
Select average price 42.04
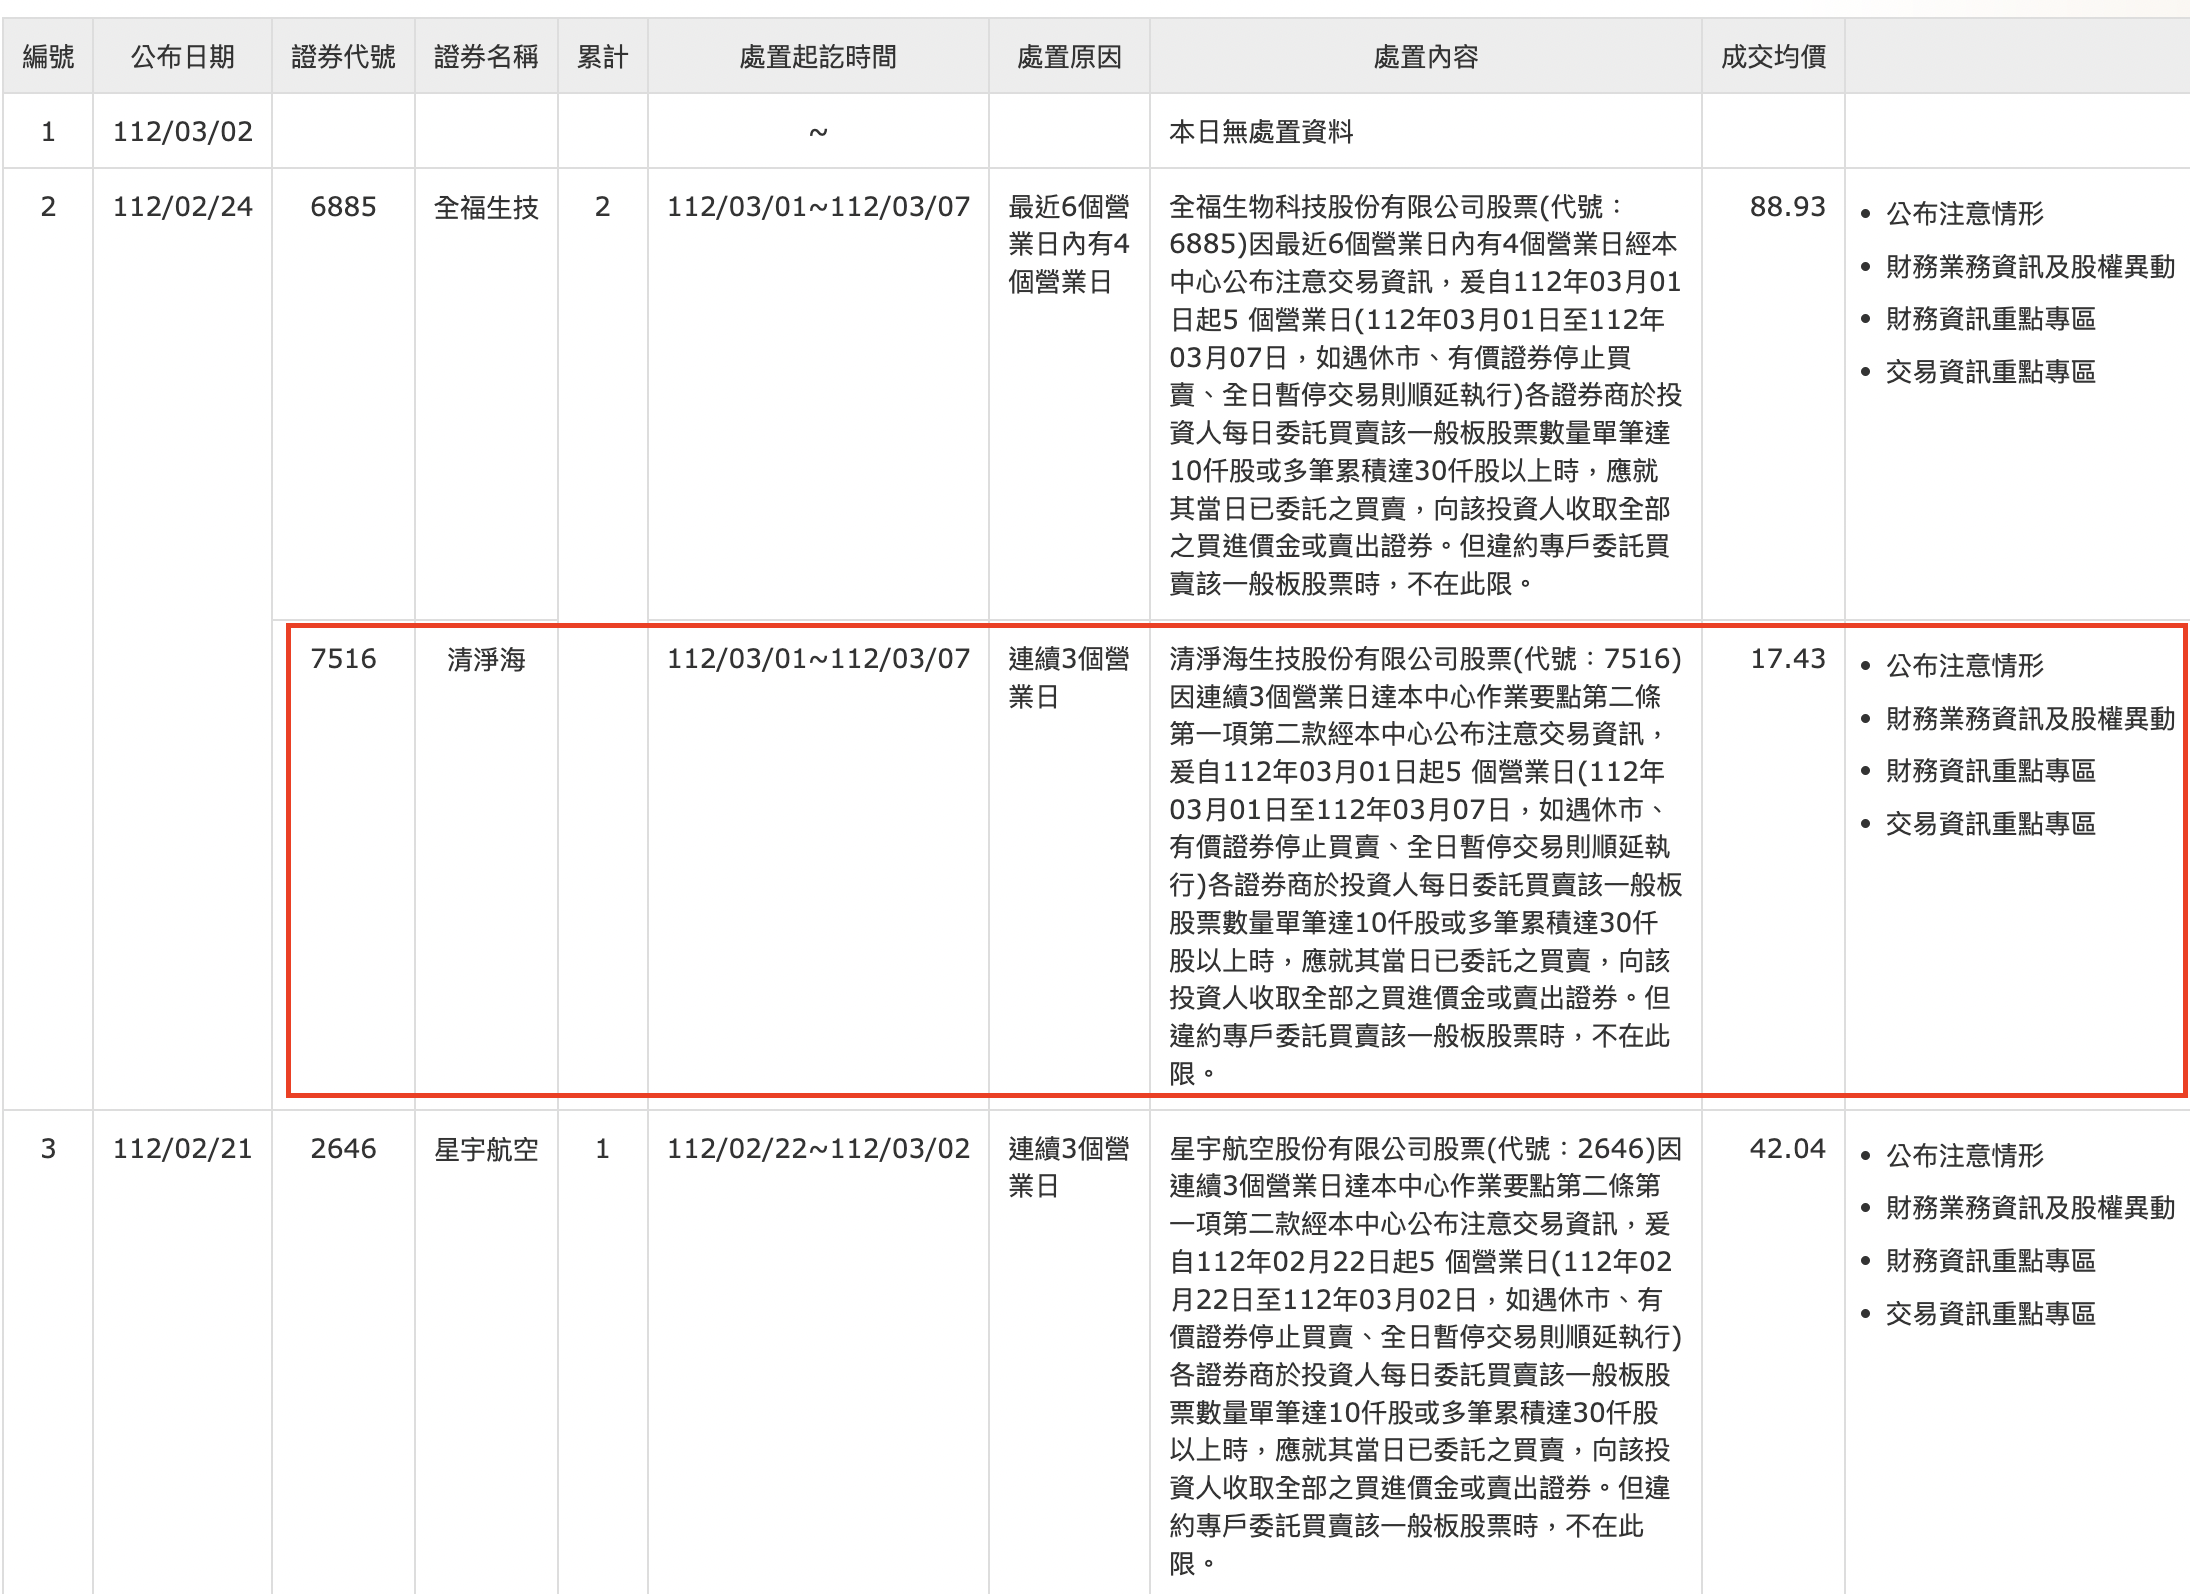[x=1787, y=1149]
